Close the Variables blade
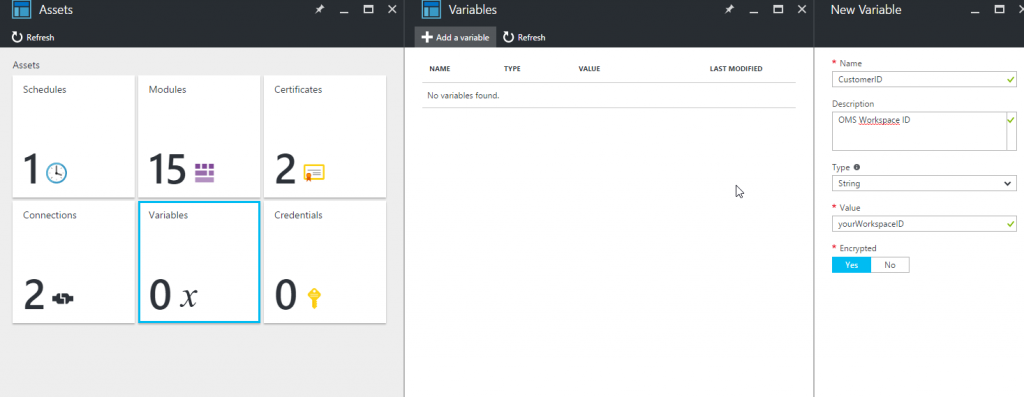 [x=801, y=9]
